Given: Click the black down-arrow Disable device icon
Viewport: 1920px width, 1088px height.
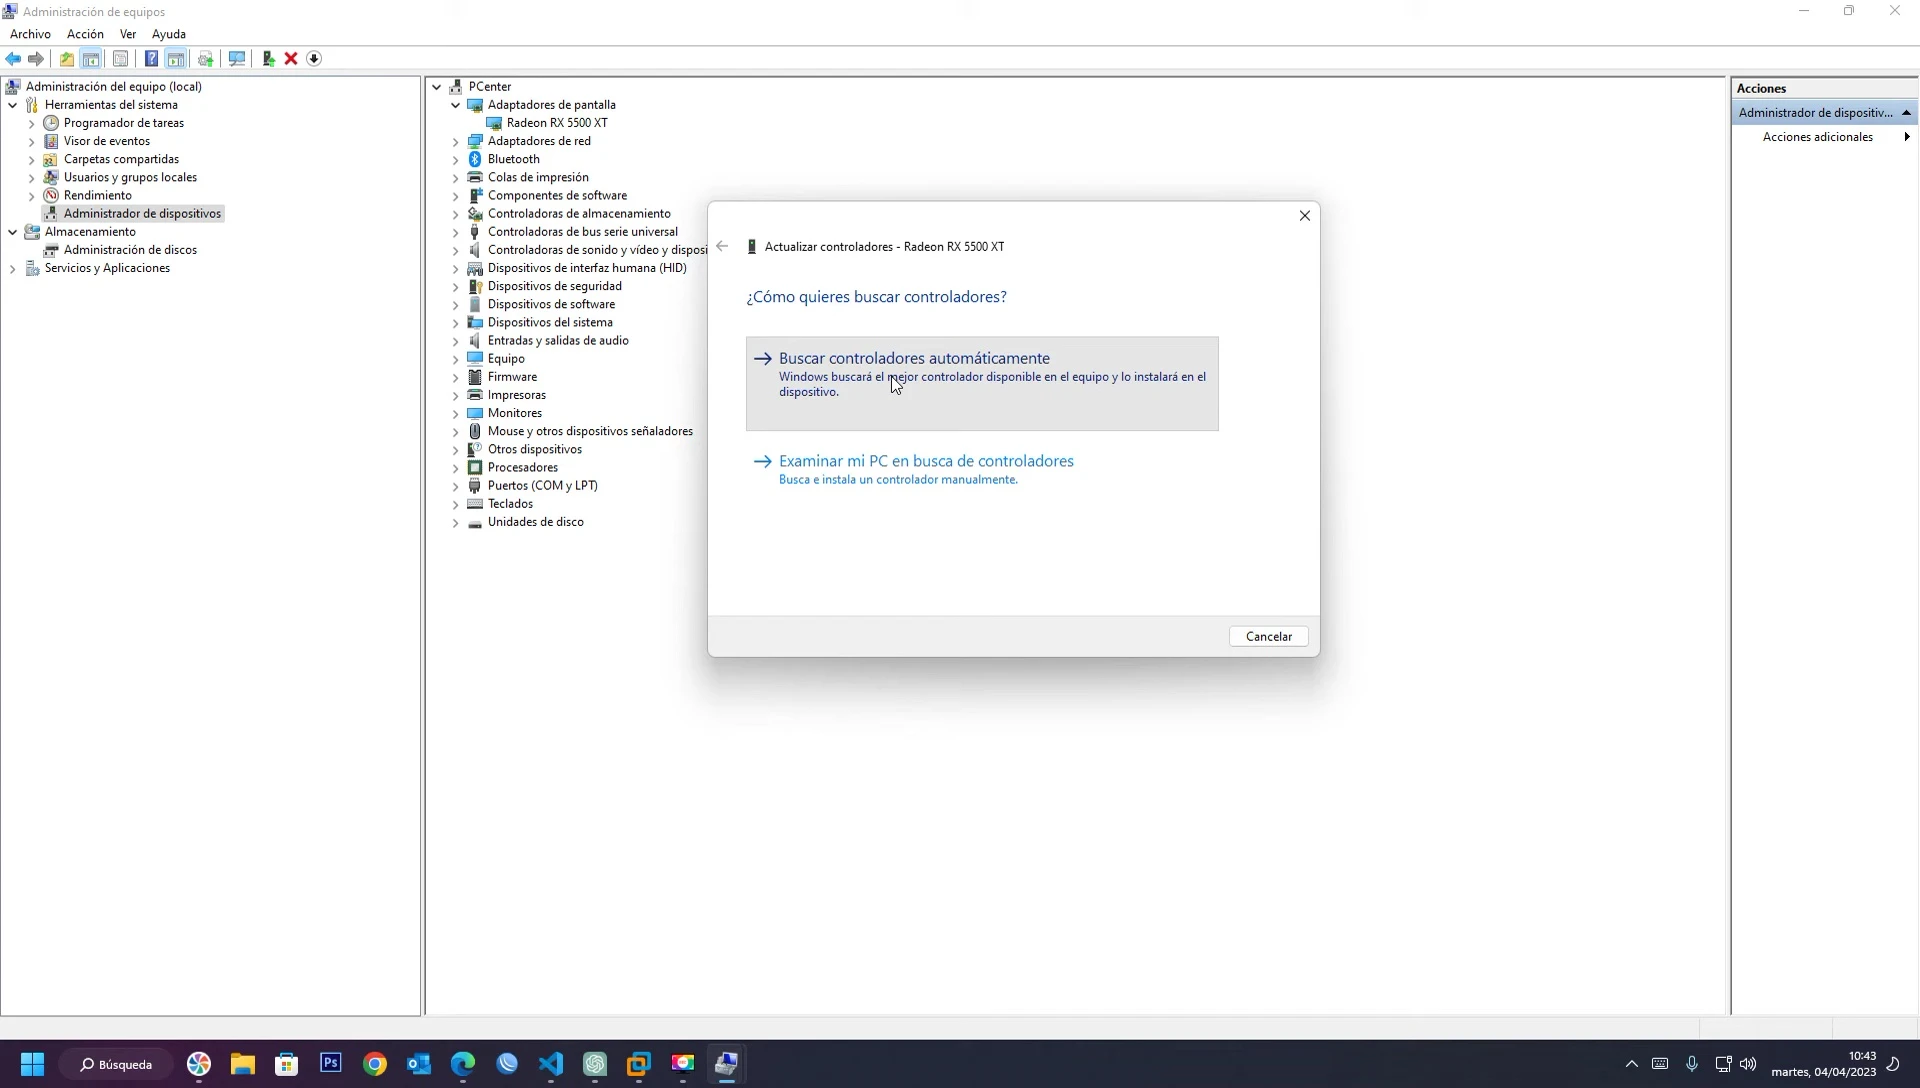Looking at the screenshot, I should [314, 59].
